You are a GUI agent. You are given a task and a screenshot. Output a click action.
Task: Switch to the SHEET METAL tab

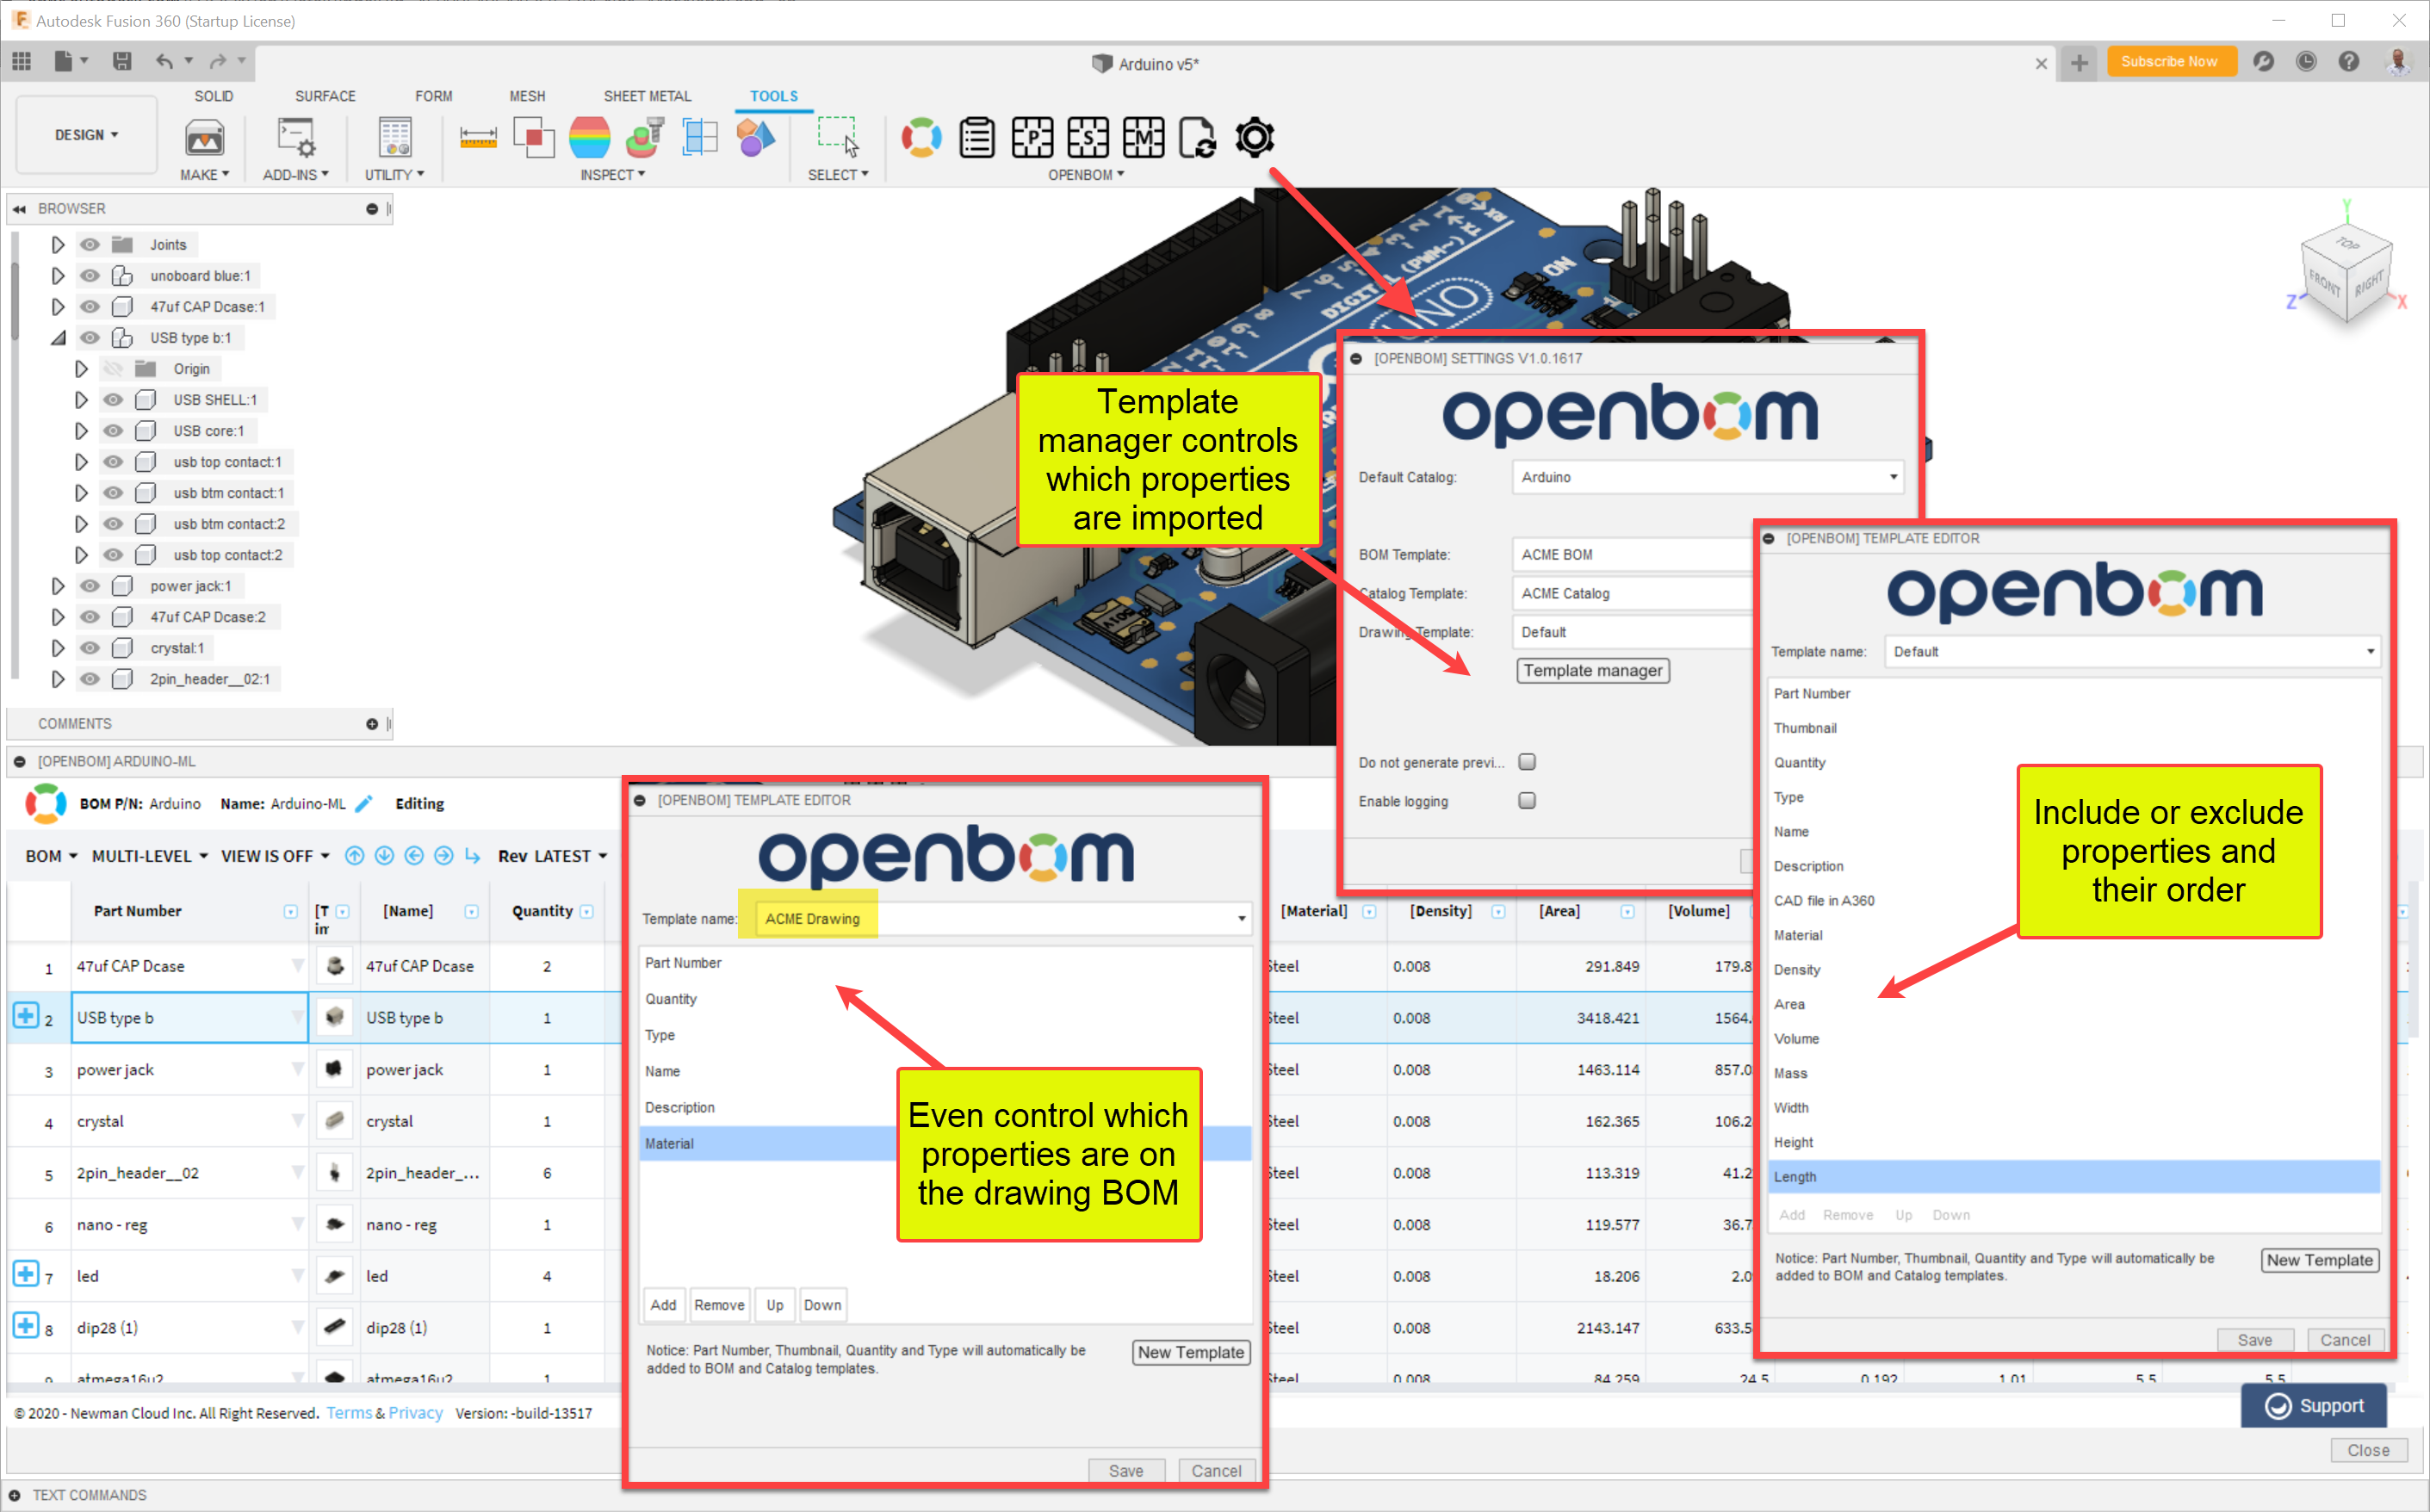(x=647, y=96)
